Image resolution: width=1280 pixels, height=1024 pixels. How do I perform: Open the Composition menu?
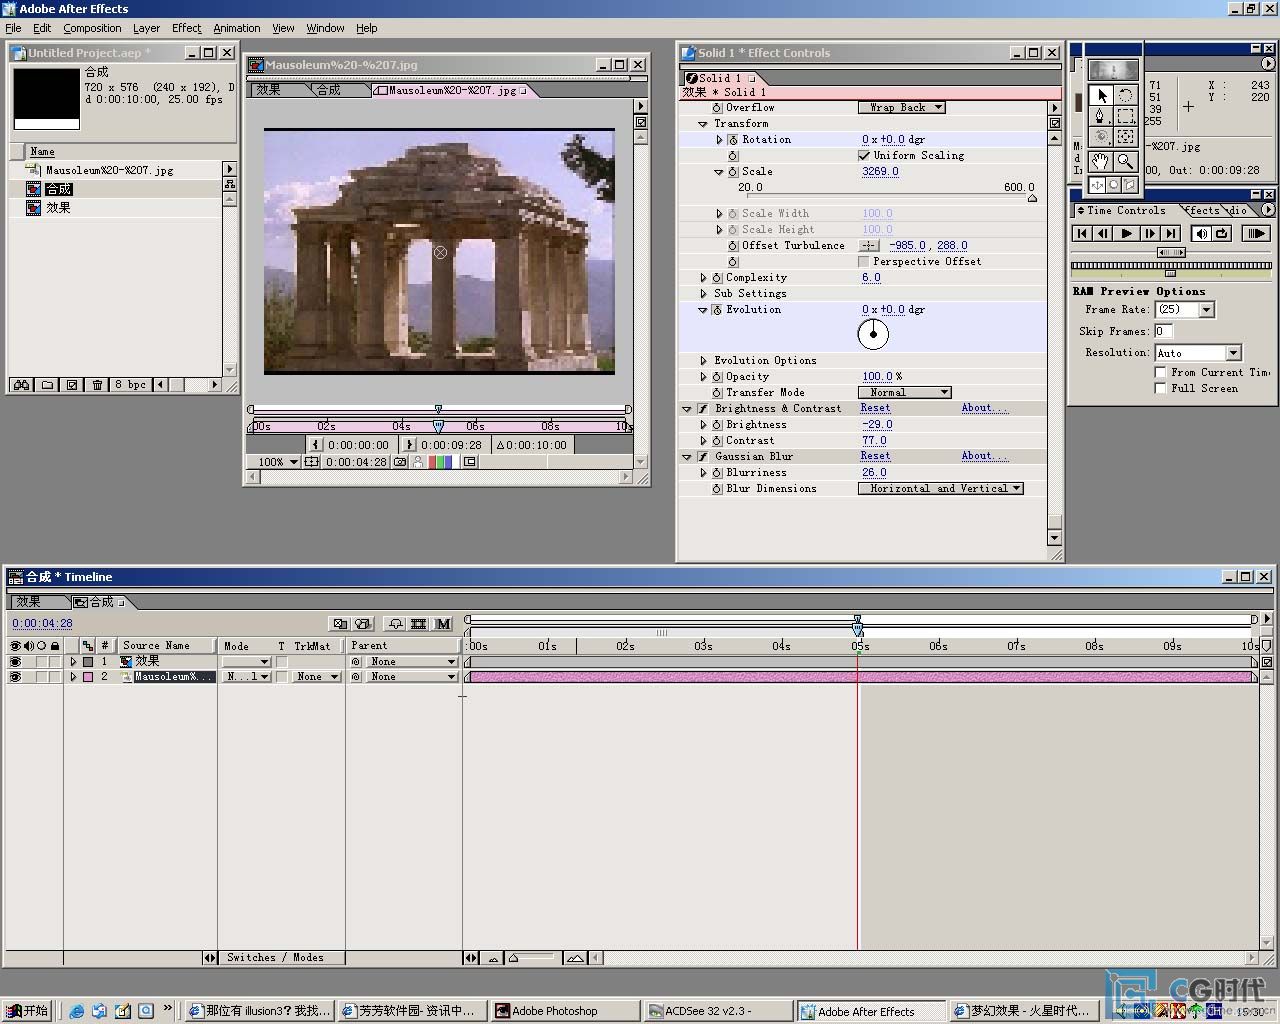click(92, 28)
